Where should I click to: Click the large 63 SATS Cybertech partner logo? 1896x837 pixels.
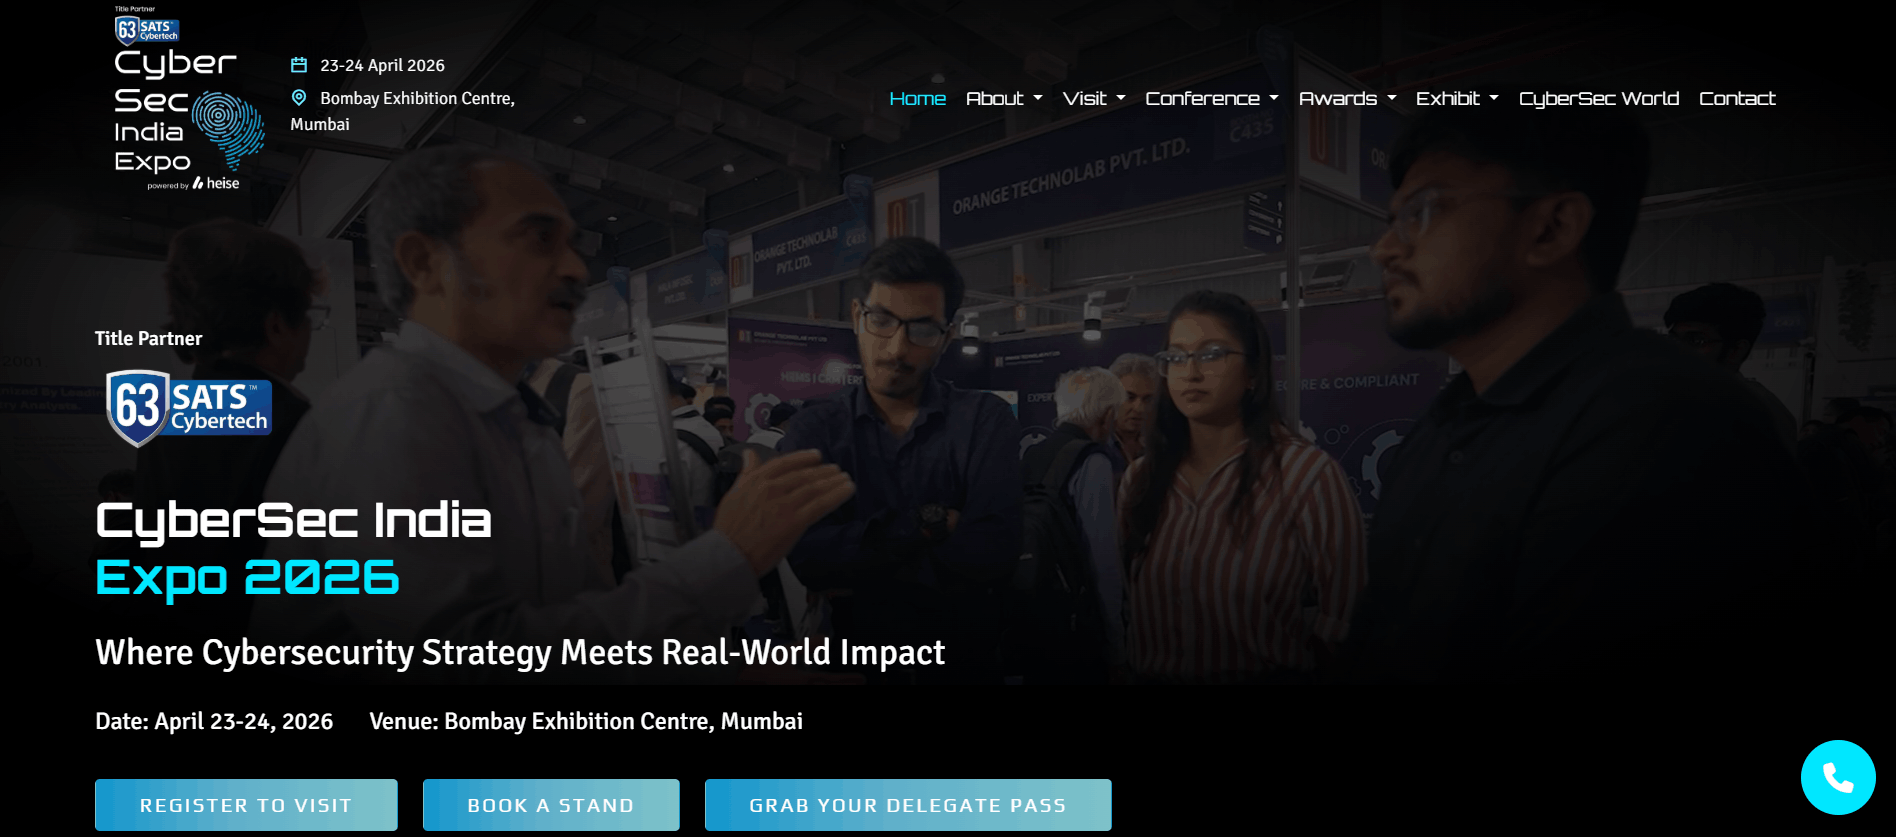click(x=189, y=408)
